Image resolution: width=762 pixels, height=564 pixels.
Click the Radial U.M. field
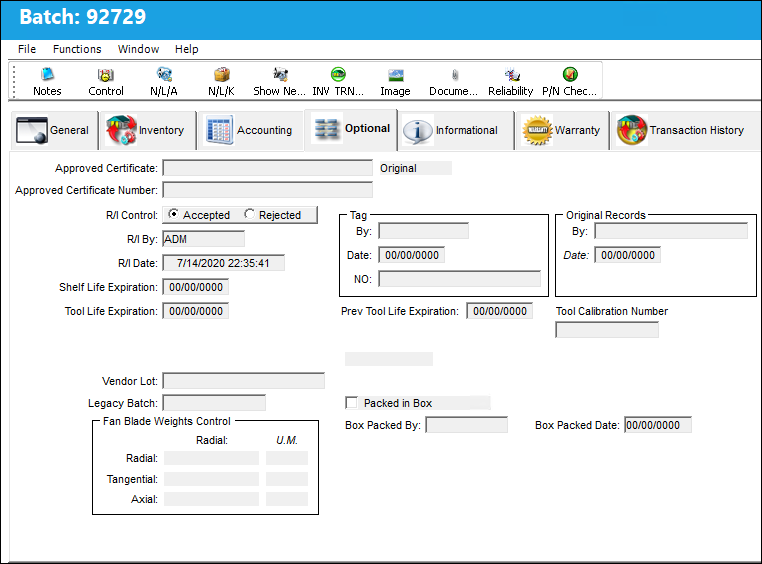point(287,458)
